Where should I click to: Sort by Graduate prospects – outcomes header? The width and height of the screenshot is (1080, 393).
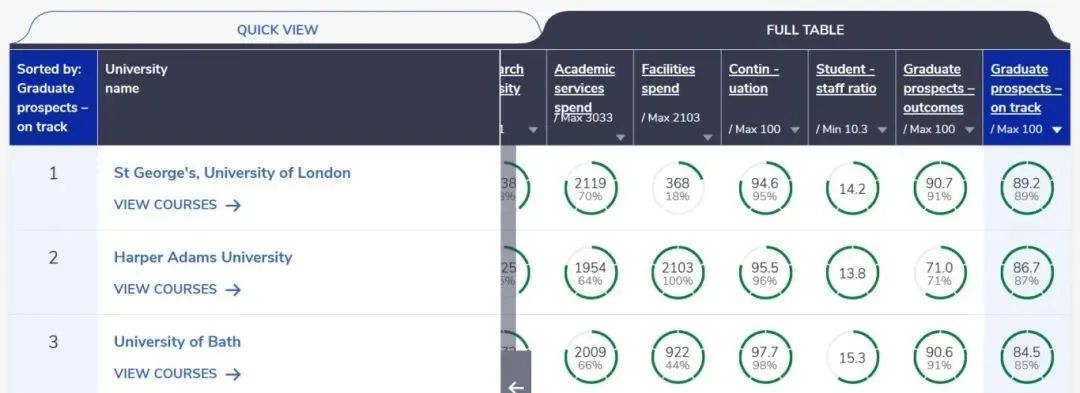tap(938, 88)
